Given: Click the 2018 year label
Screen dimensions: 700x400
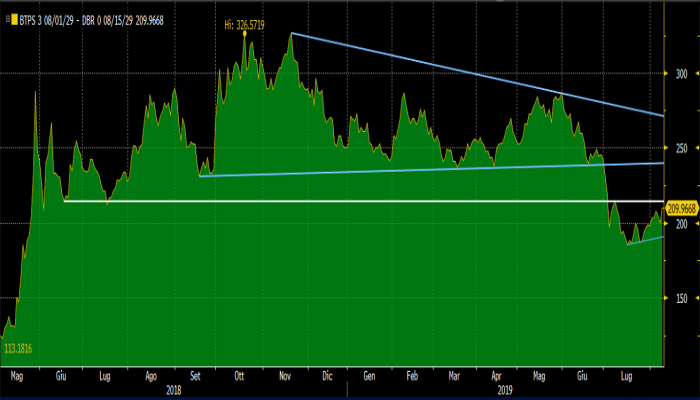Looking at the screenshot, I should [x=173, y=391].
